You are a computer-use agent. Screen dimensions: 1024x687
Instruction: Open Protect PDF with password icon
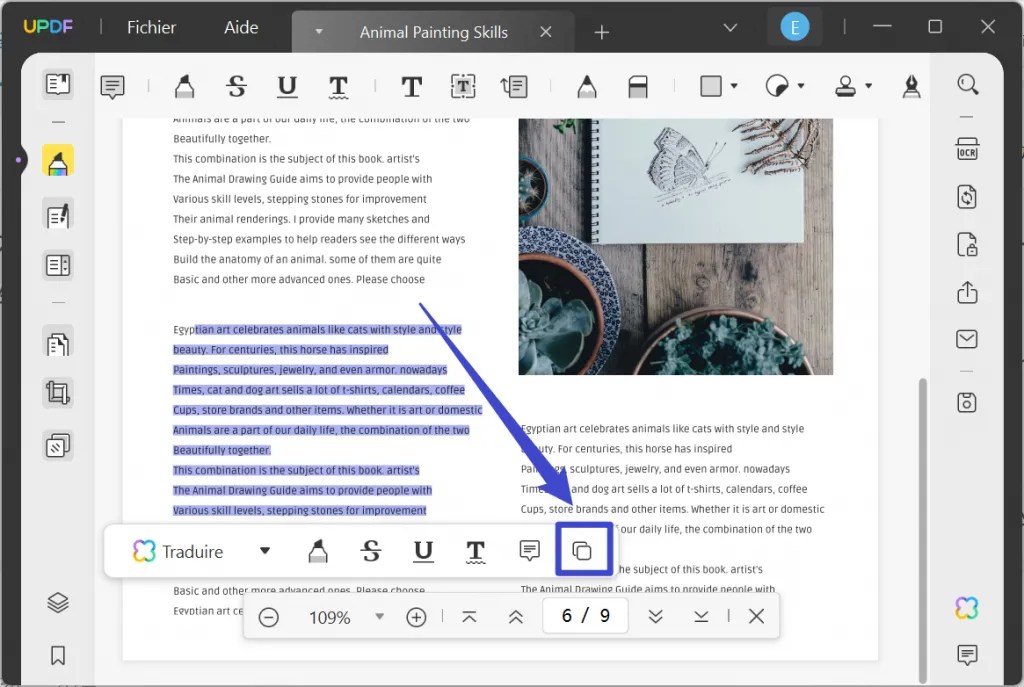point(967,244)
